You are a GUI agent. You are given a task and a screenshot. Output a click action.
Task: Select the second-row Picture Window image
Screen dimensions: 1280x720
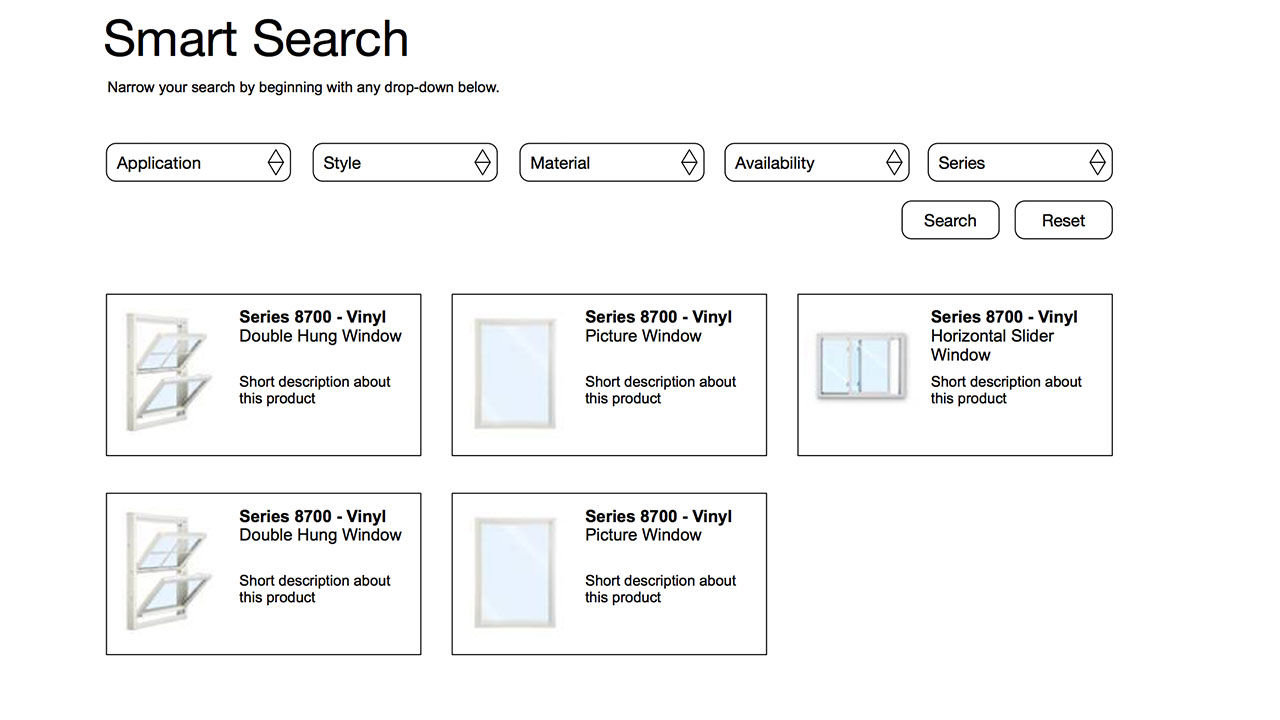pyautogui.click(x=513, y=572)
